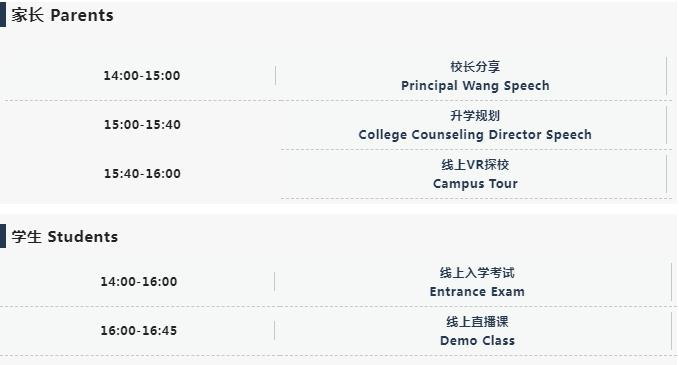Click the 线上入学考试 label
The image size is (679, 365).
477,273
